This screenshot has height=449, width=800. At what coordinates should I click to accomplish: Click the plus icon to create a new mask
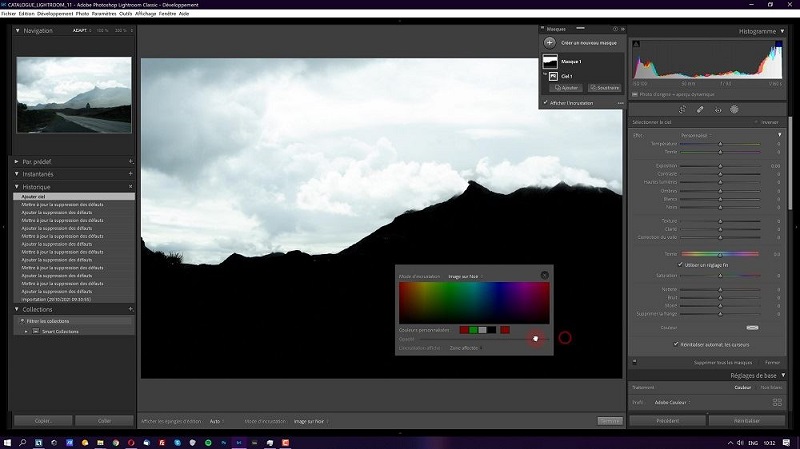pyautogui.click(x=549, y=43)
